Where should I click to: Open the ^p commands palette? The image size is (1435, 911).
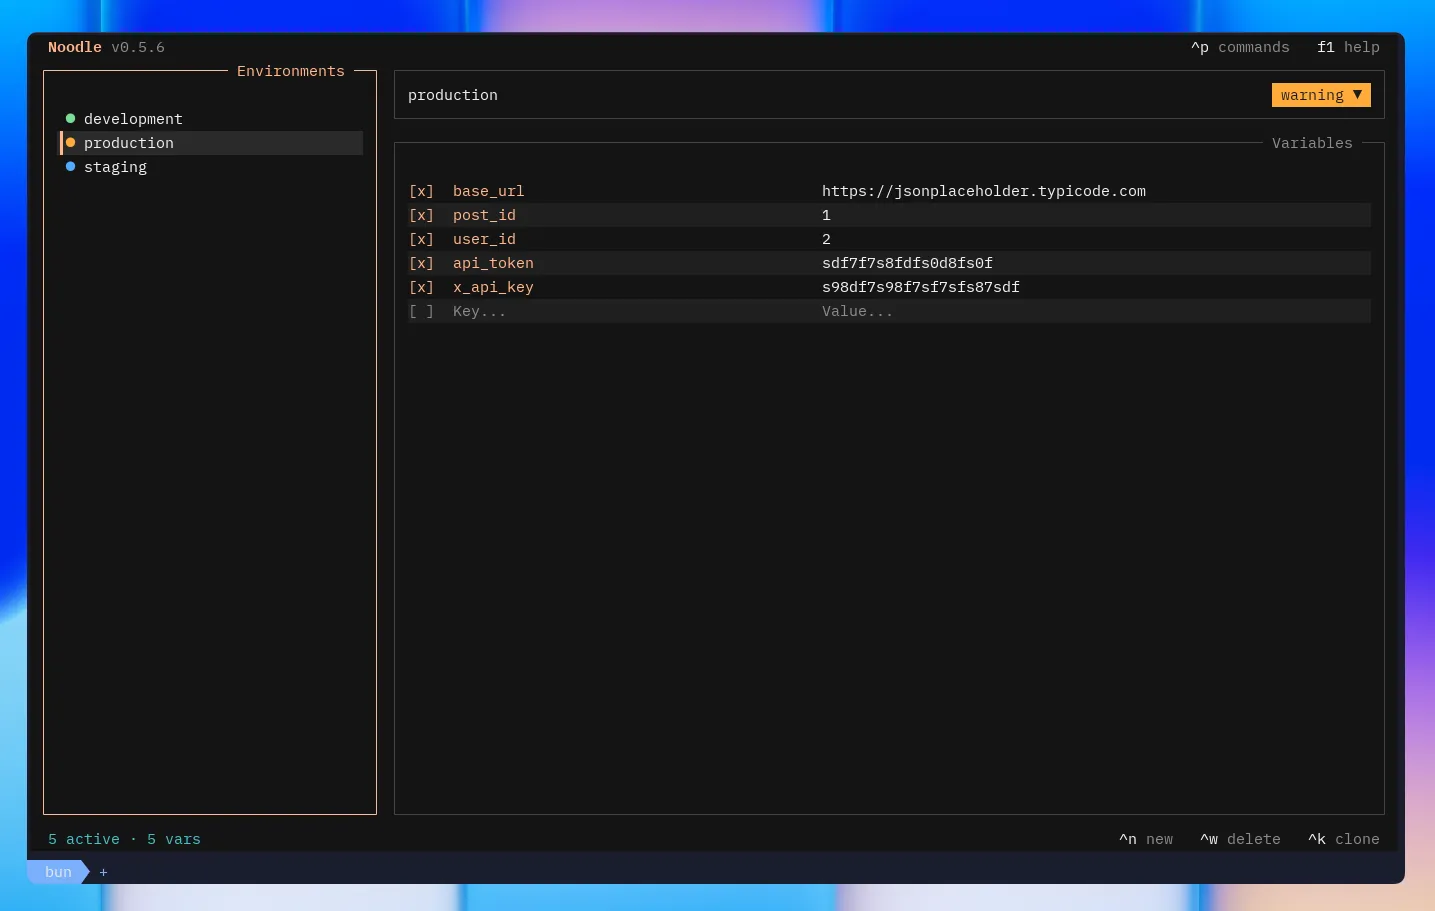(1240, 47)
